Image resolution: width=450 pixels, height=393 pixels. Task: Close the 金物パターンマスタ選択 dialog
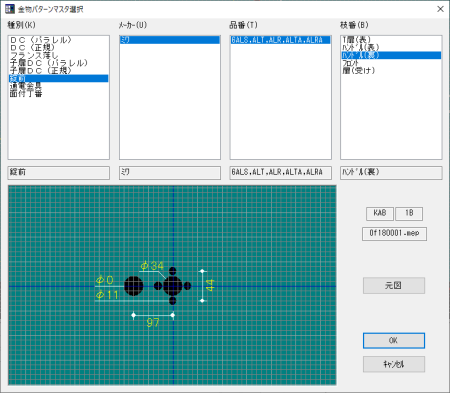(x=440, y=9)
